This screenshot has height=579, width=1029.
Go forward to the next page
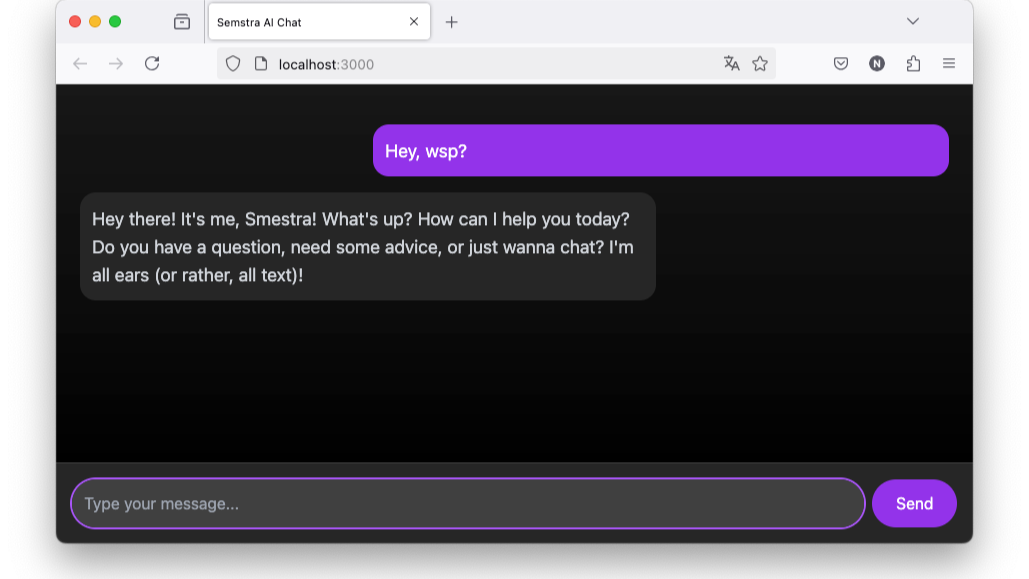(x=116, y=64)
